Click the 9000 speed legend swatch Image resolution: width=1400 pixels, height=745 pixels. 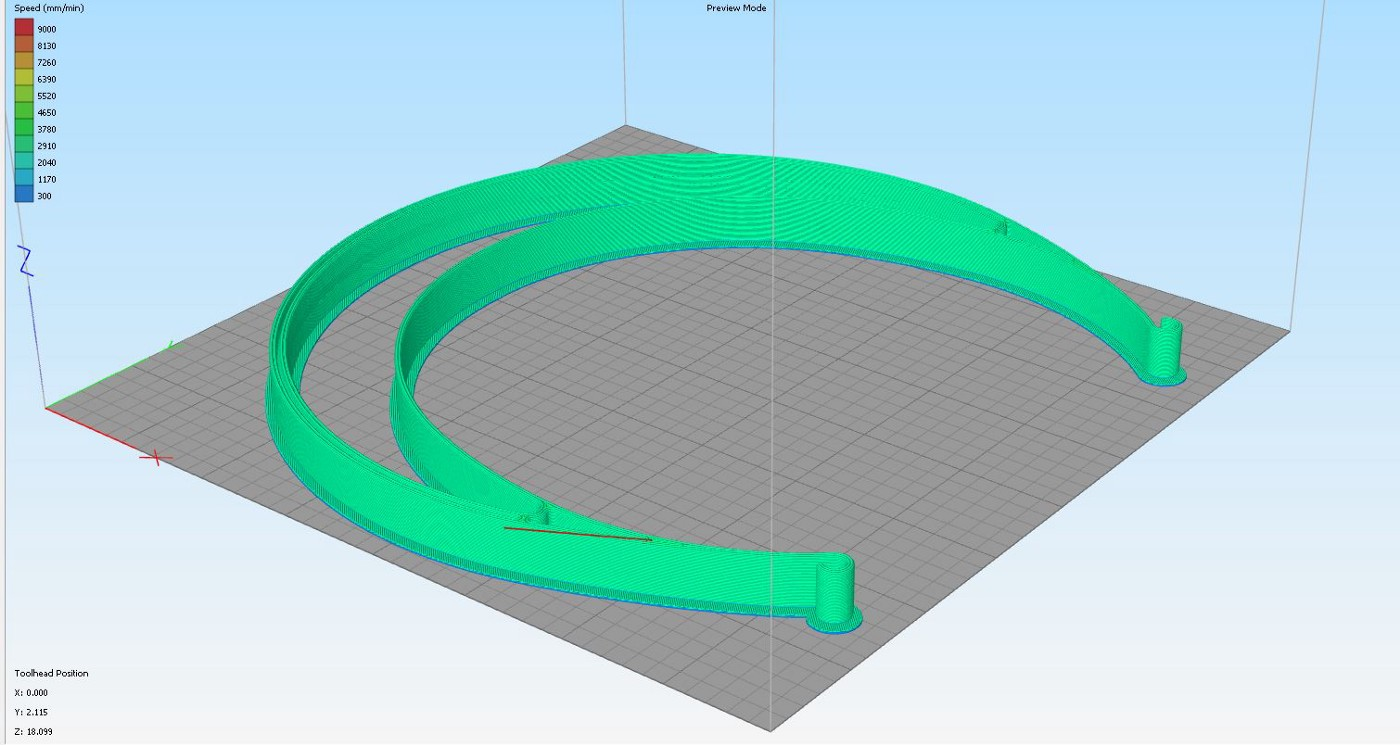(24, 29)
